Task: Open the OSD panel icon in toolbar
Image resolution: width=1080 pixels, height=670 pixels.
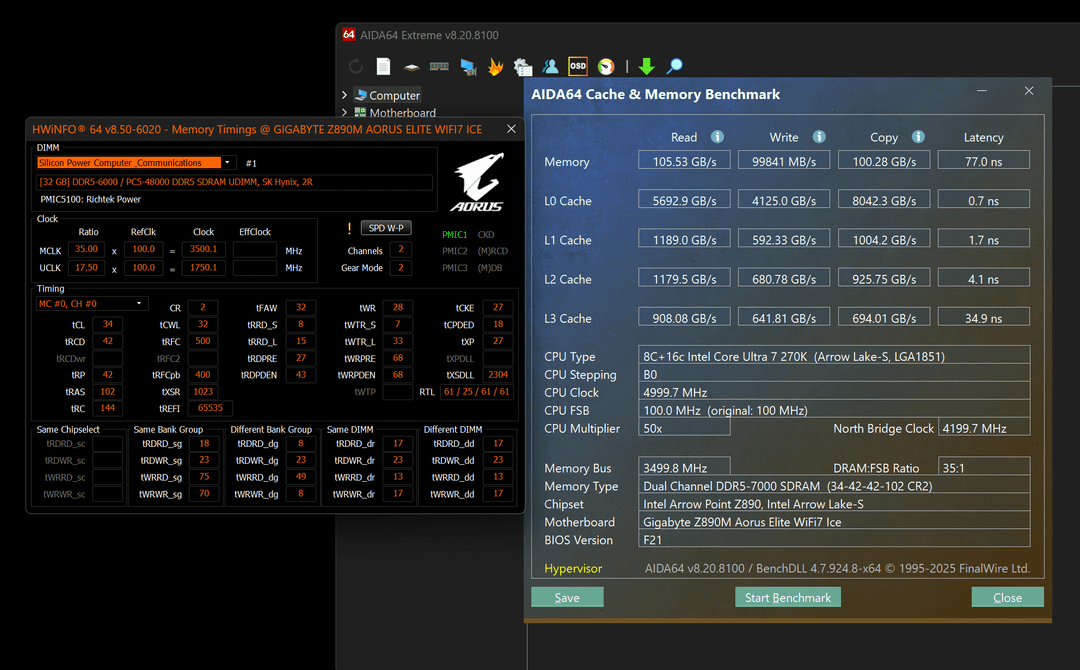Action: tap(578, 66)
